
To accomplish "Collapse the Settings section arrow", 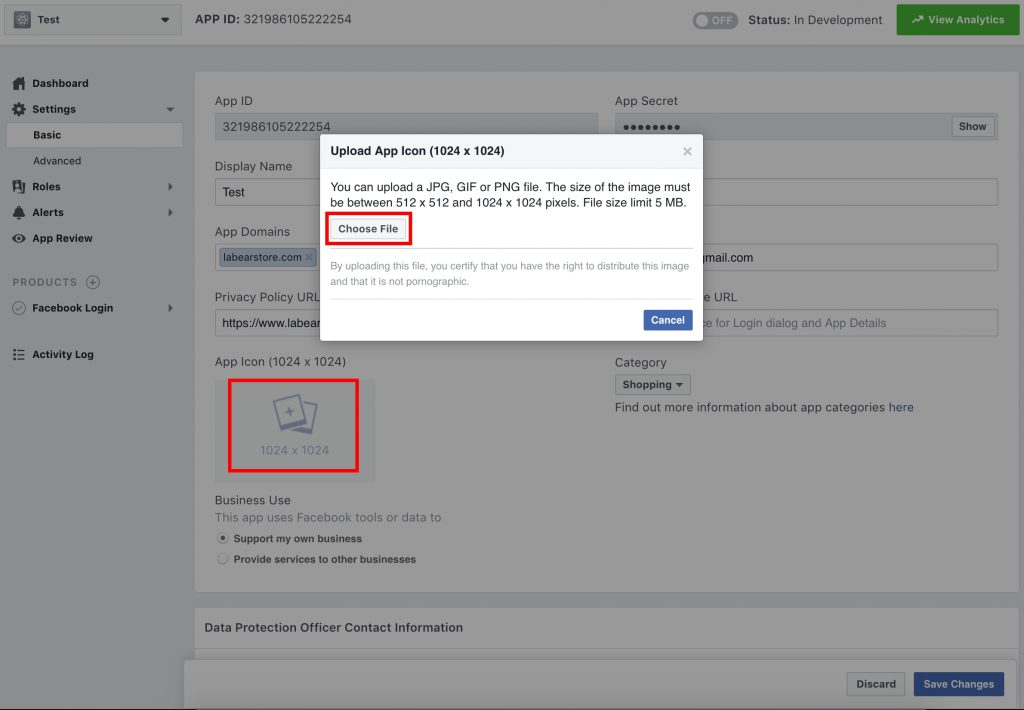I will [170, 109].
